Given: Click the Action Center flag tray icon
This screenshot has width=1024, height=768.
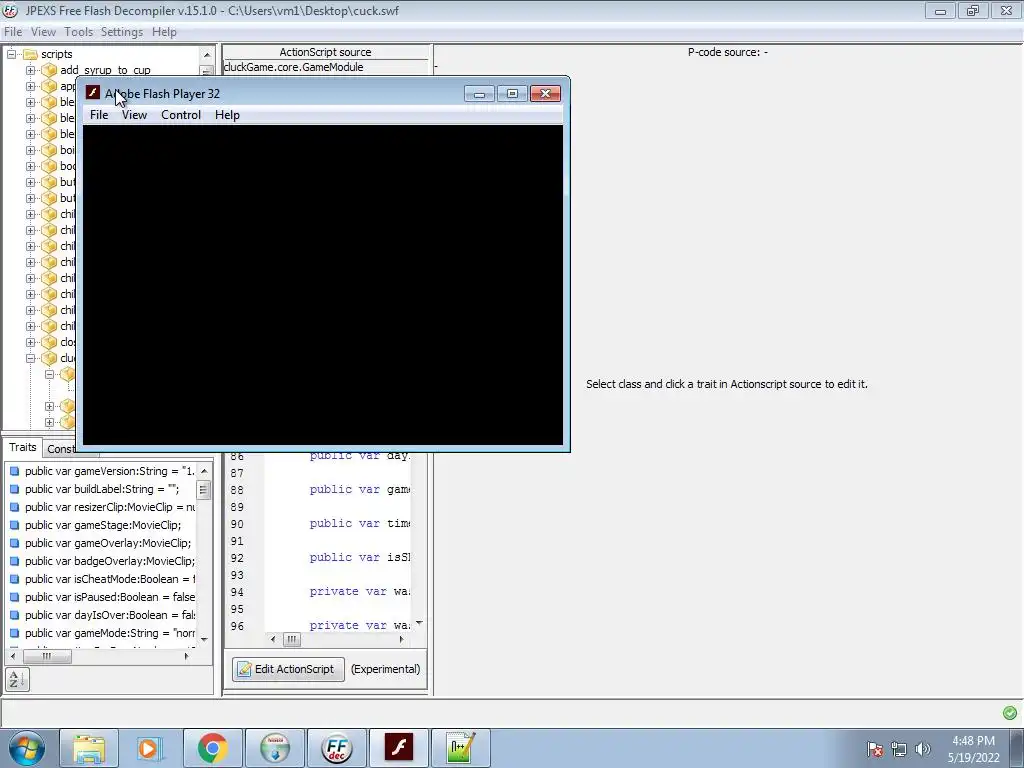Looking at the screenshot, I should (875, 749).
